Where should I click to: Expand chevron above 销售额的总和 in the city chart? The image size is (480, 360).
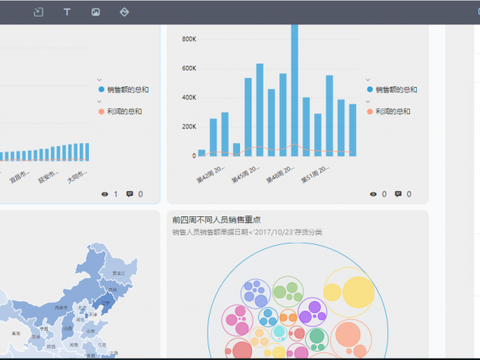pyautogui.click(x=99, y=80)
